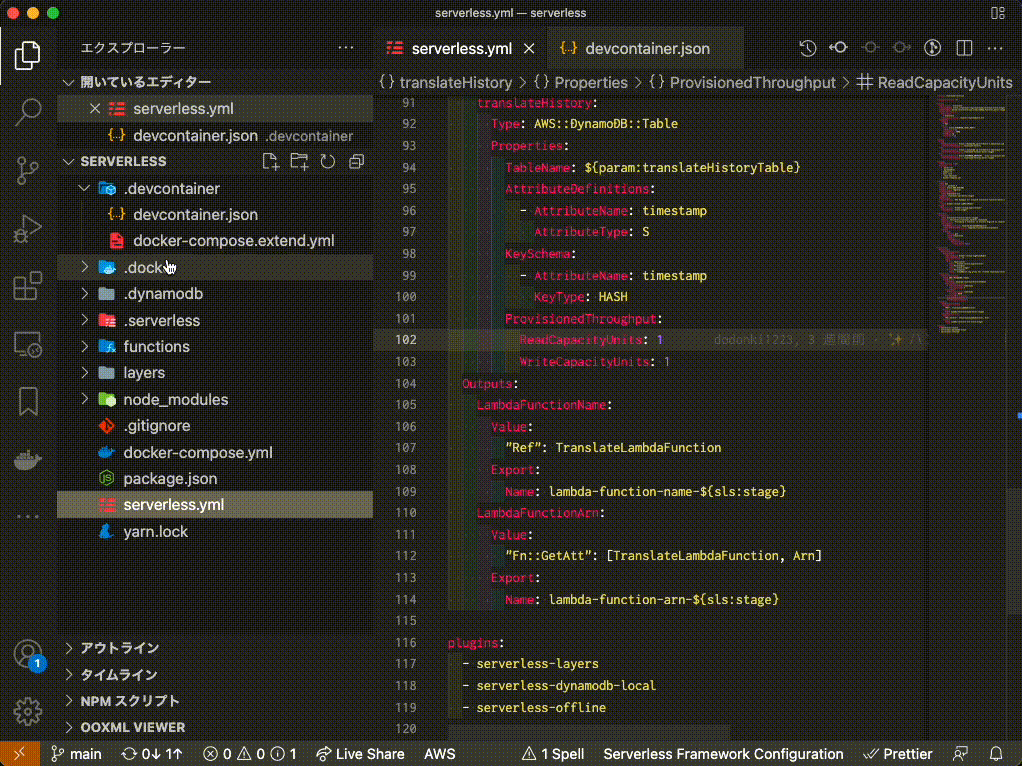The width and height of the screenshot is (1022, 766).
Task: Open Source Control view in activity bar
Action: (x=27, y=170)
